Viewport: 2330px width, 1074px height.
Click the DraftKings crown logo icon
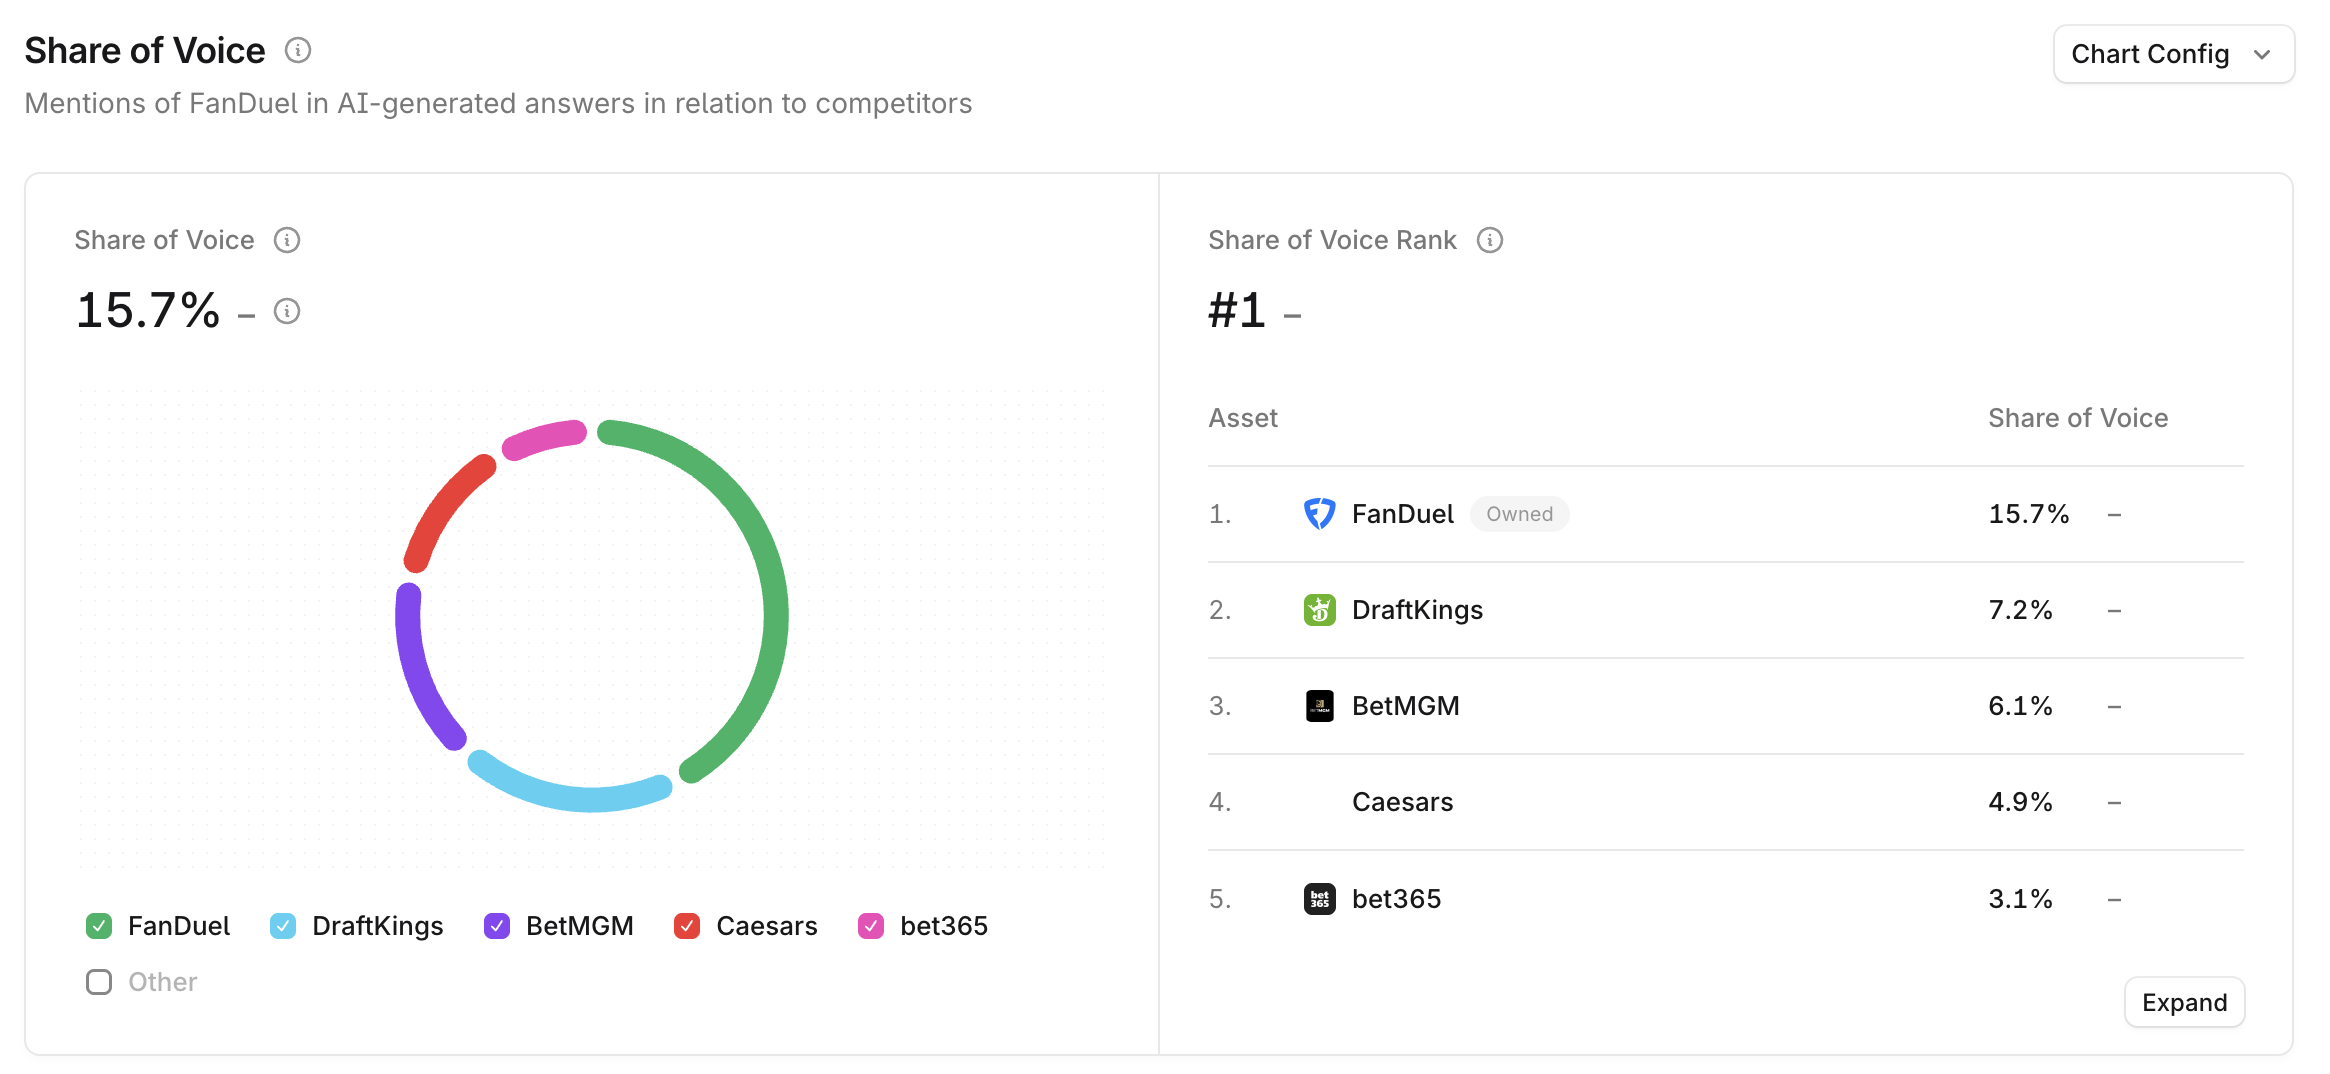click(1319, 610)
